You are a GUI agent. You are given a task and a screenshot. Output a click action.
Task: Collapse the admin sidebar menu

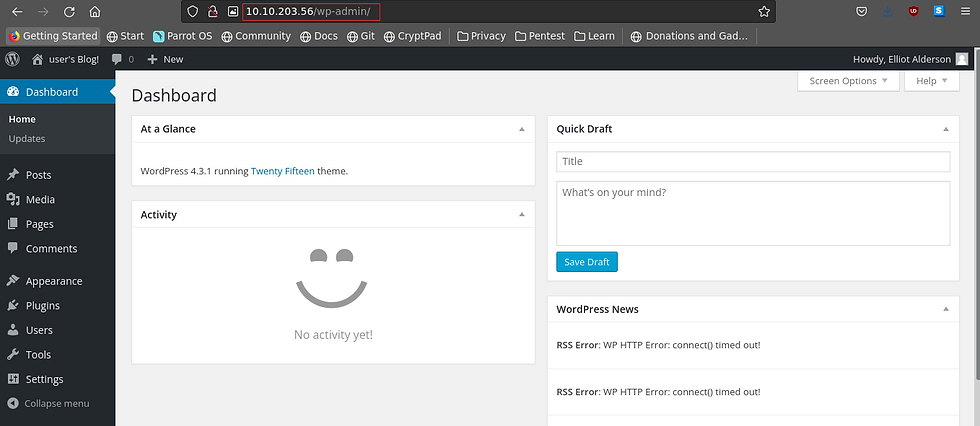tap(49, 404)
